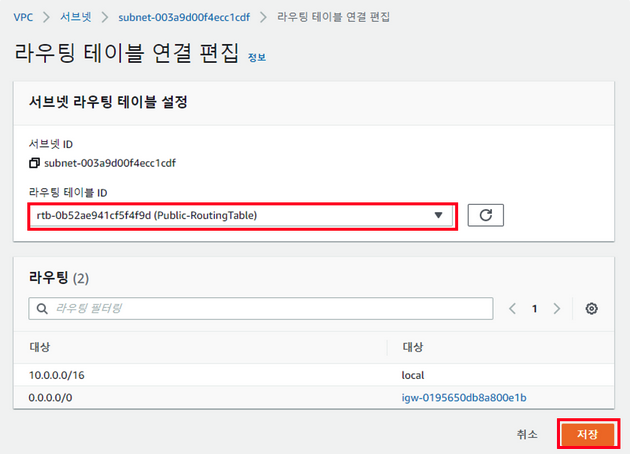Click the 대상 header above local
The image size is (633, 454).
point(413,346)
